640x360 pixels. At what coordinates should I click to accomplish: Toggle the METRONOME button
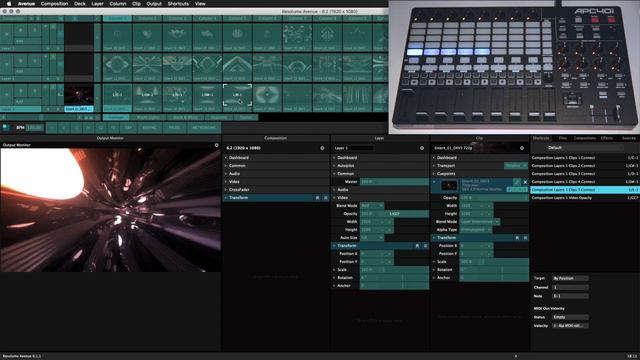pyautogui.click(x=204, y=128)
